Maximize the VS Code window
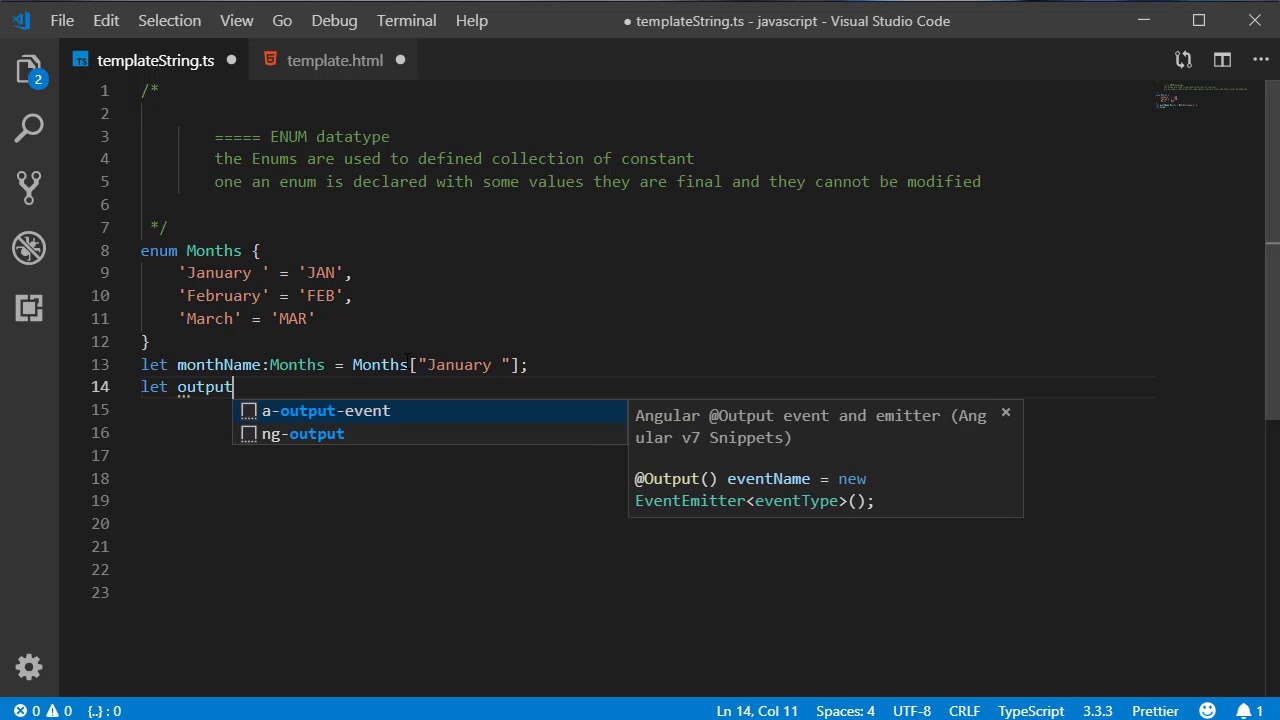1280x720 pixels. 1199,20
